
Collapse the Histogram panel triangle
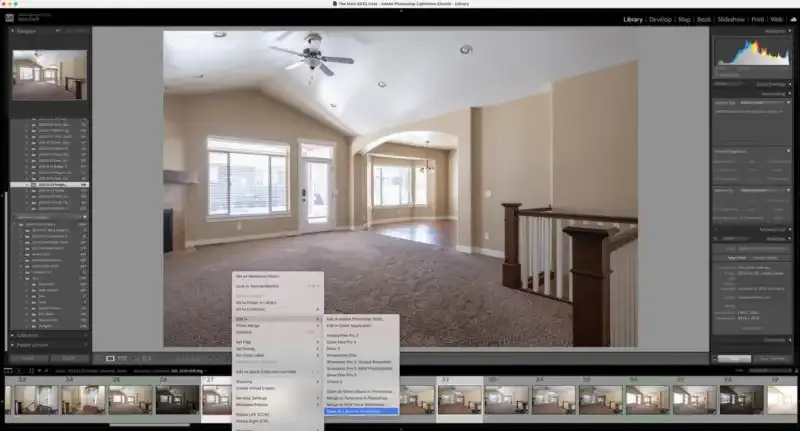pyautogui.click(x=789, y=31)
